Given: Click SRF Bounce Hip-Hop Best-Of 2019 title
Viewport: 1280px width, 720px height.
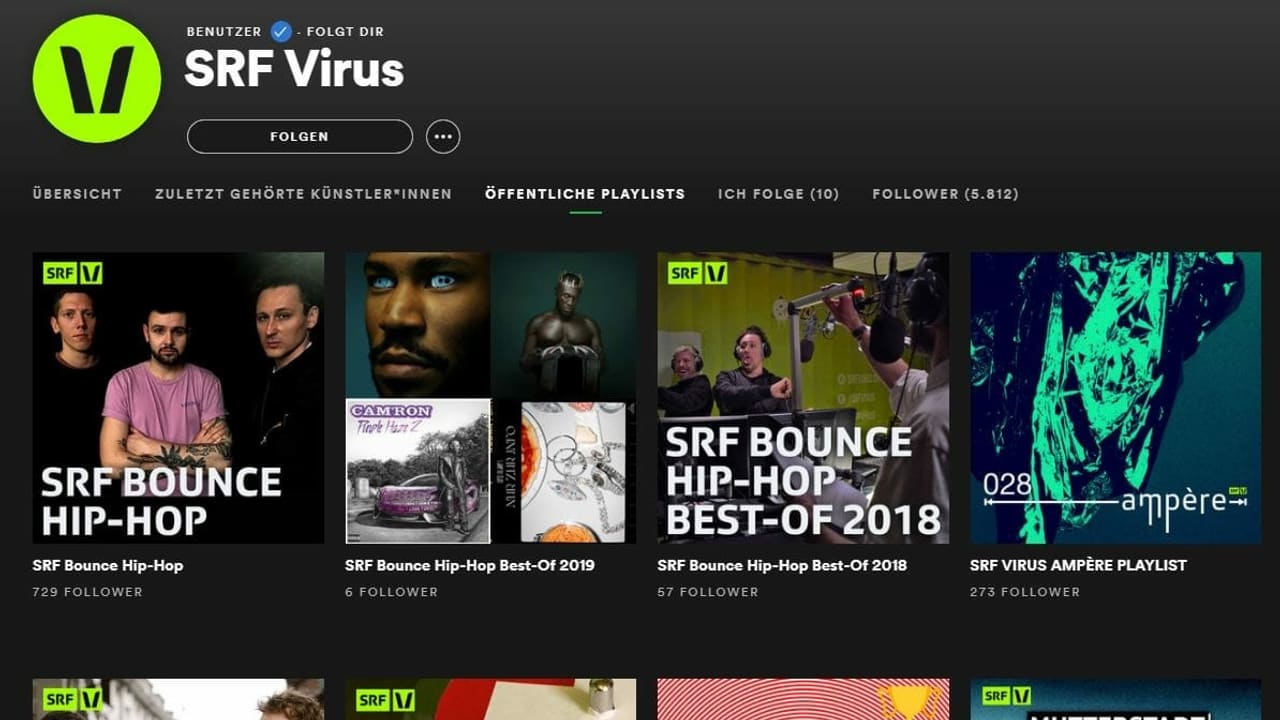Looking at the screenshot, I should 470,565.
